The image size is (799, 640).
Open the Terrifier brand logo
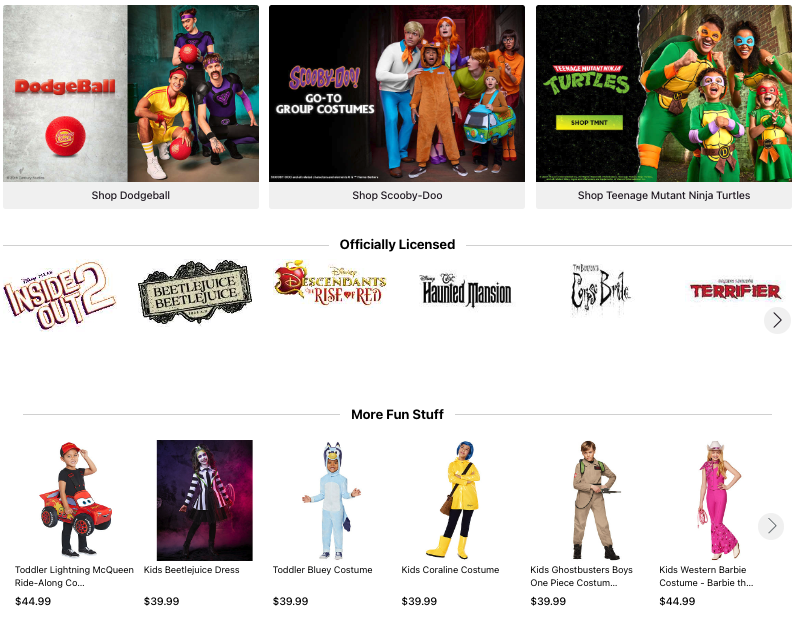click(x=735, y=289)
